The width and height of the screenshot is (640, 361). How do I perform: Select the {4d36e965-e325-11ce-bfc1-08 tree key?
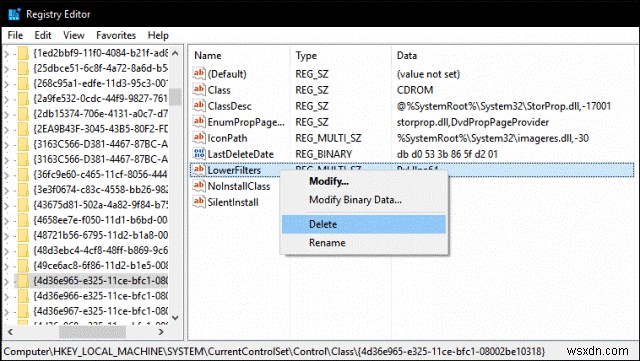pos(100,281)
